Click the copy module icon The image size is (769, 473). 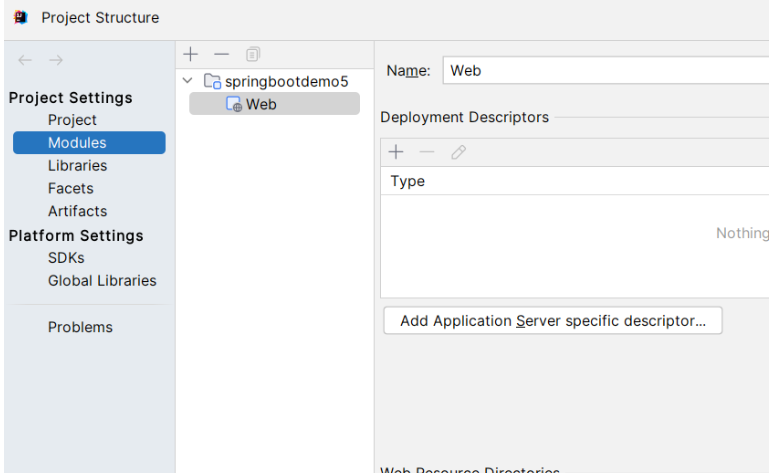(x=253, y=54)
